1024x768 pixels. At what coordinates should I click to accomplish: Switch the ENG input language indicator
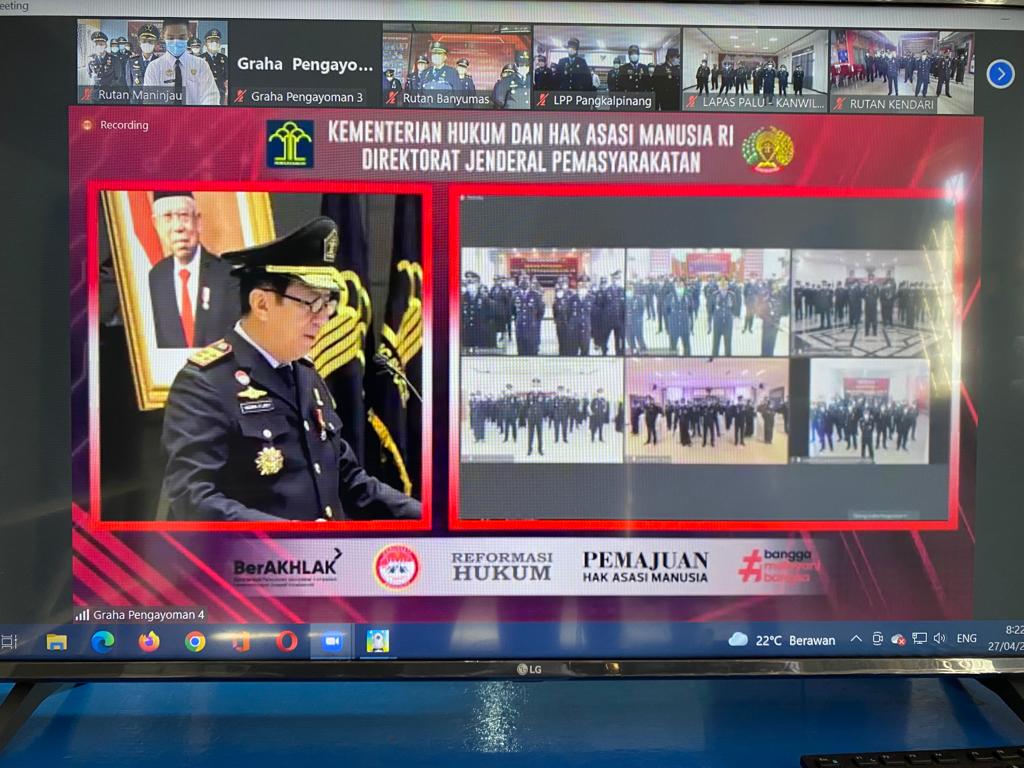pyautogui.click(x=967, y=638)
